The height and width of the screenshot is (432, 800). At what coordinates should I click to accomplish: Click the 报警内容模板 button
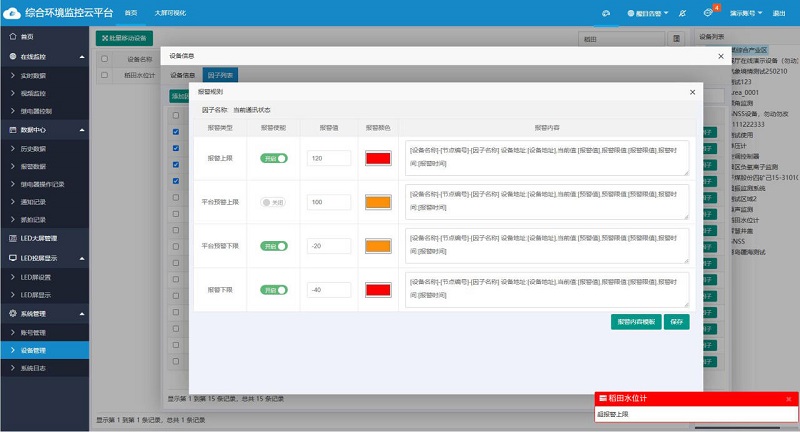click(x=635, y=322)
